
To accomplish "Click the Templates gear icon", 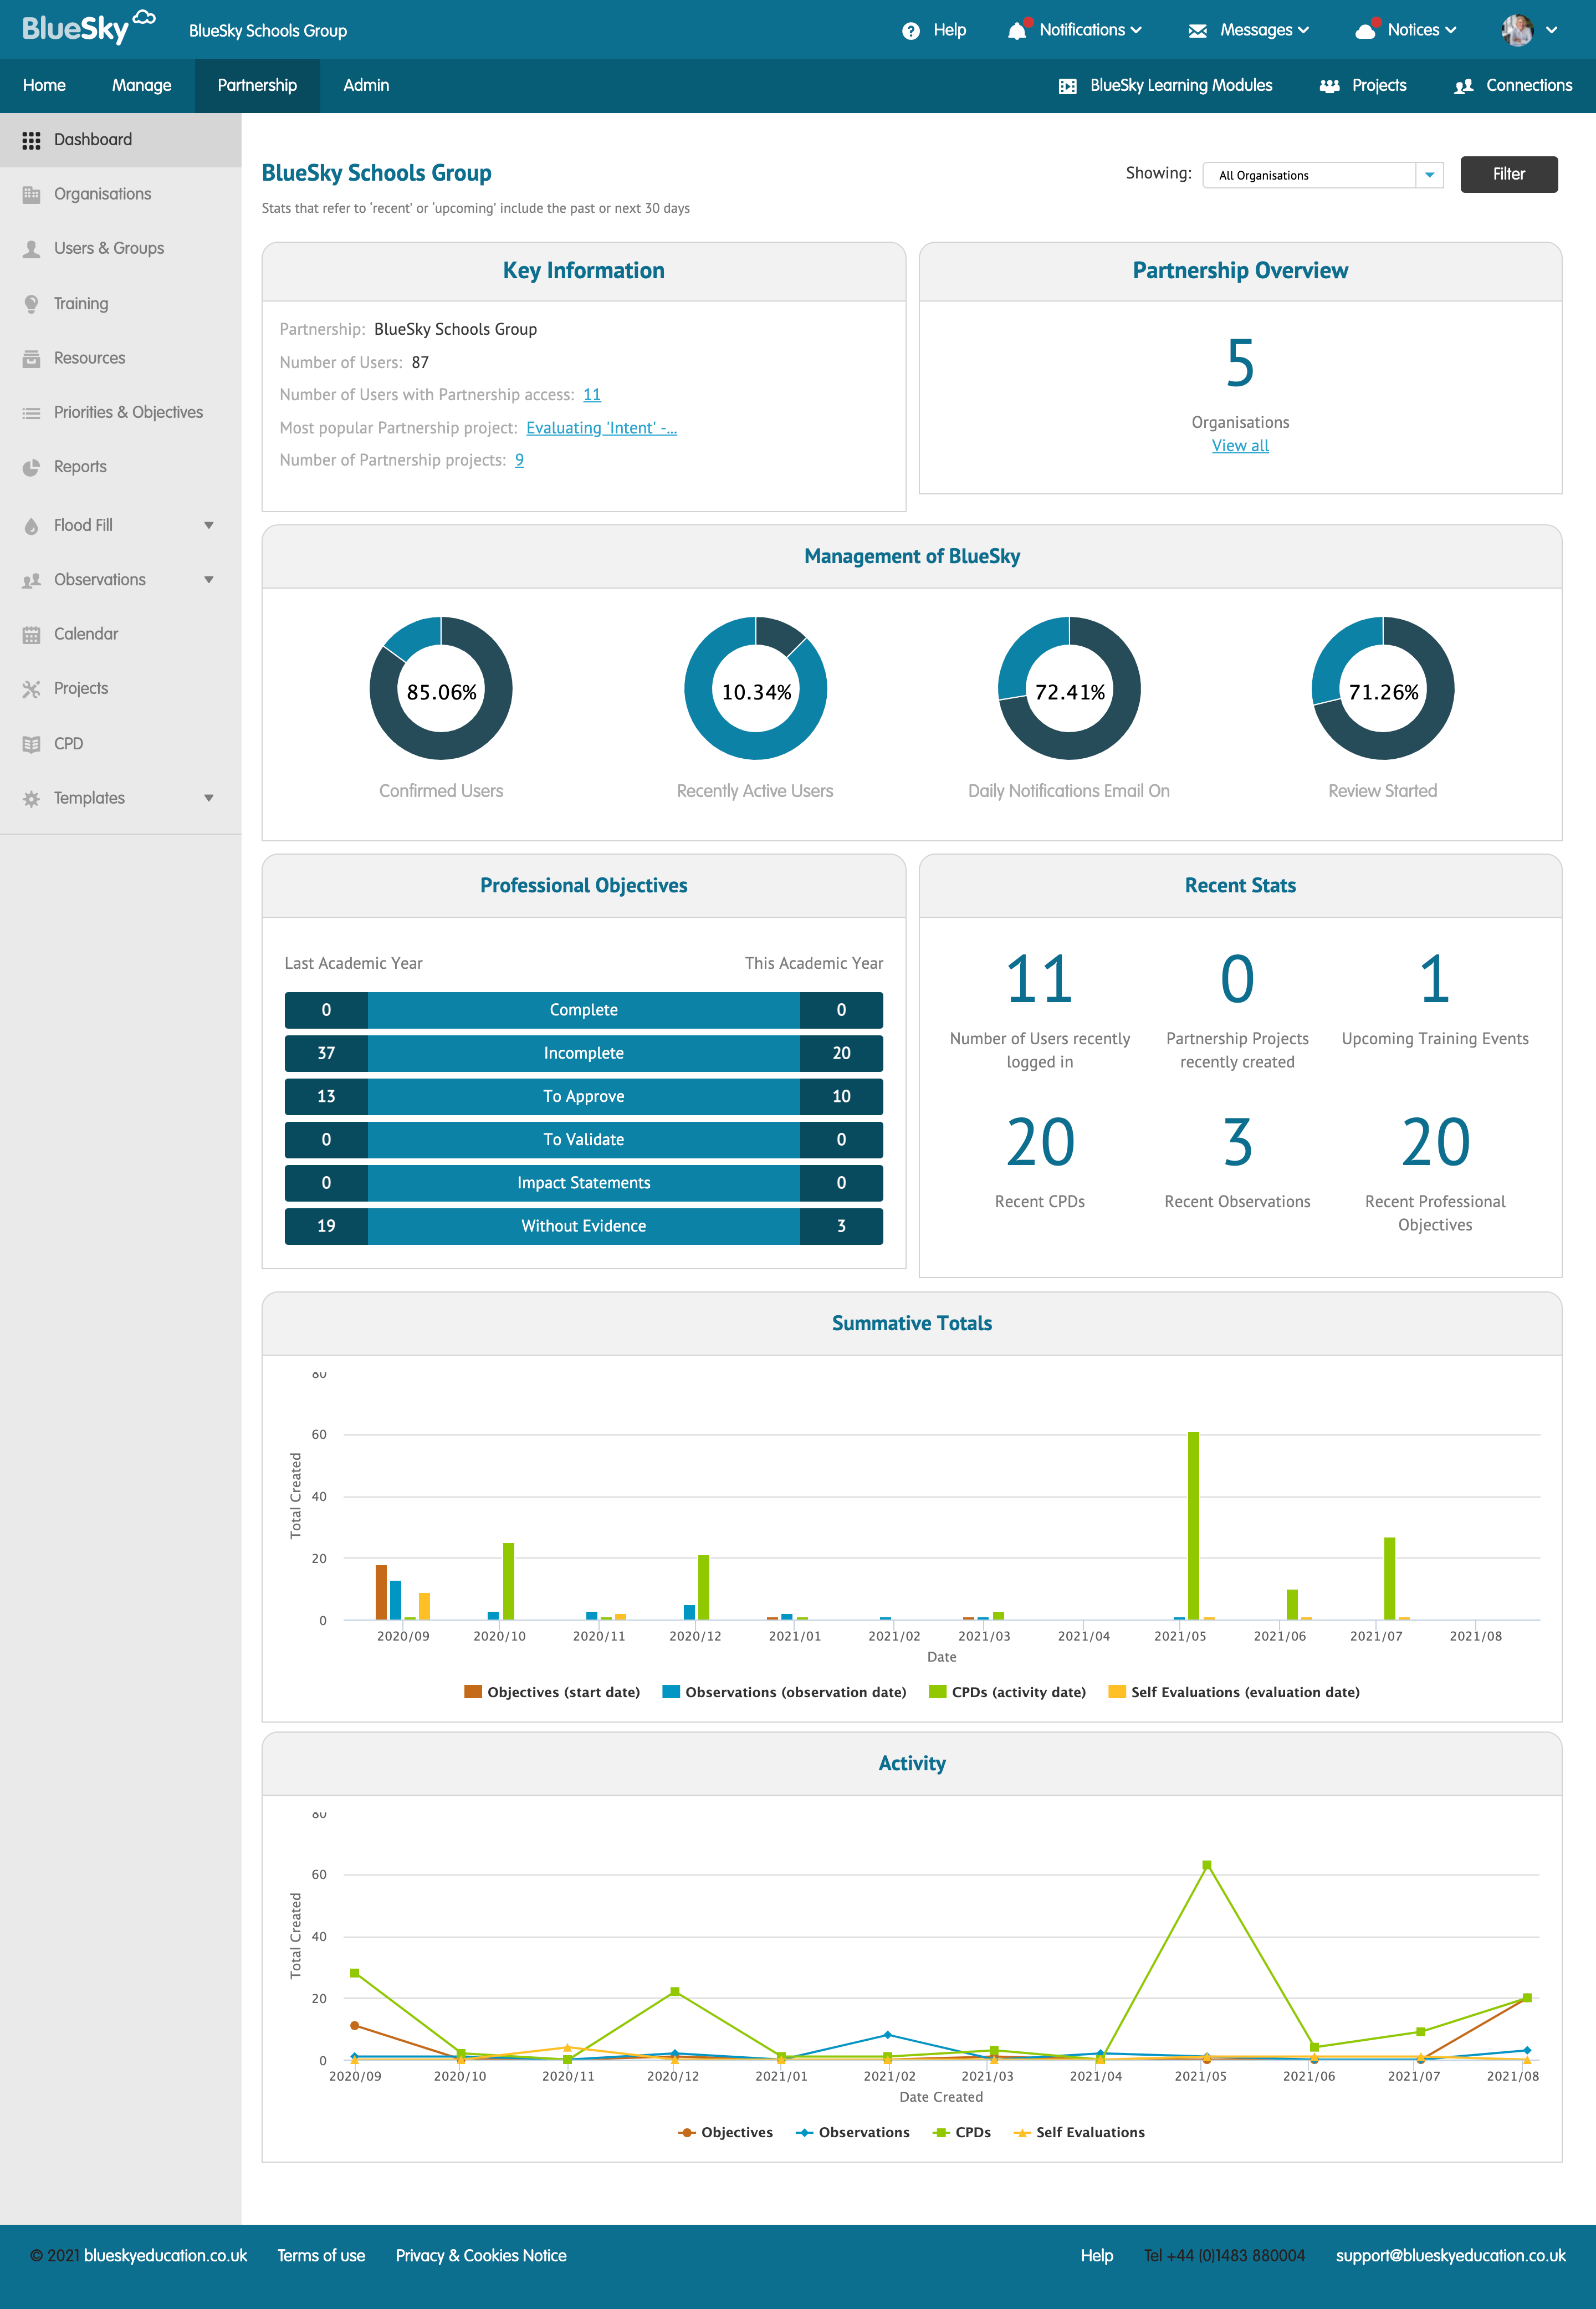I will pyautogui.click(x=31, y=798).
